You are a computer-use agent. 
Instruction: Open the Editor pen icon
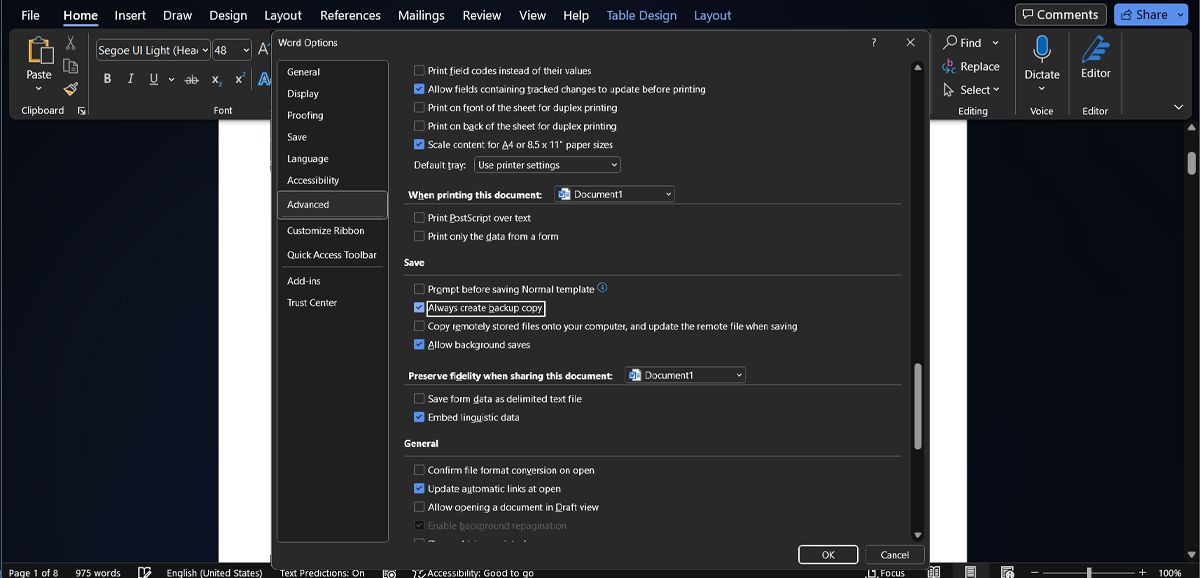tap(1095, 48)
